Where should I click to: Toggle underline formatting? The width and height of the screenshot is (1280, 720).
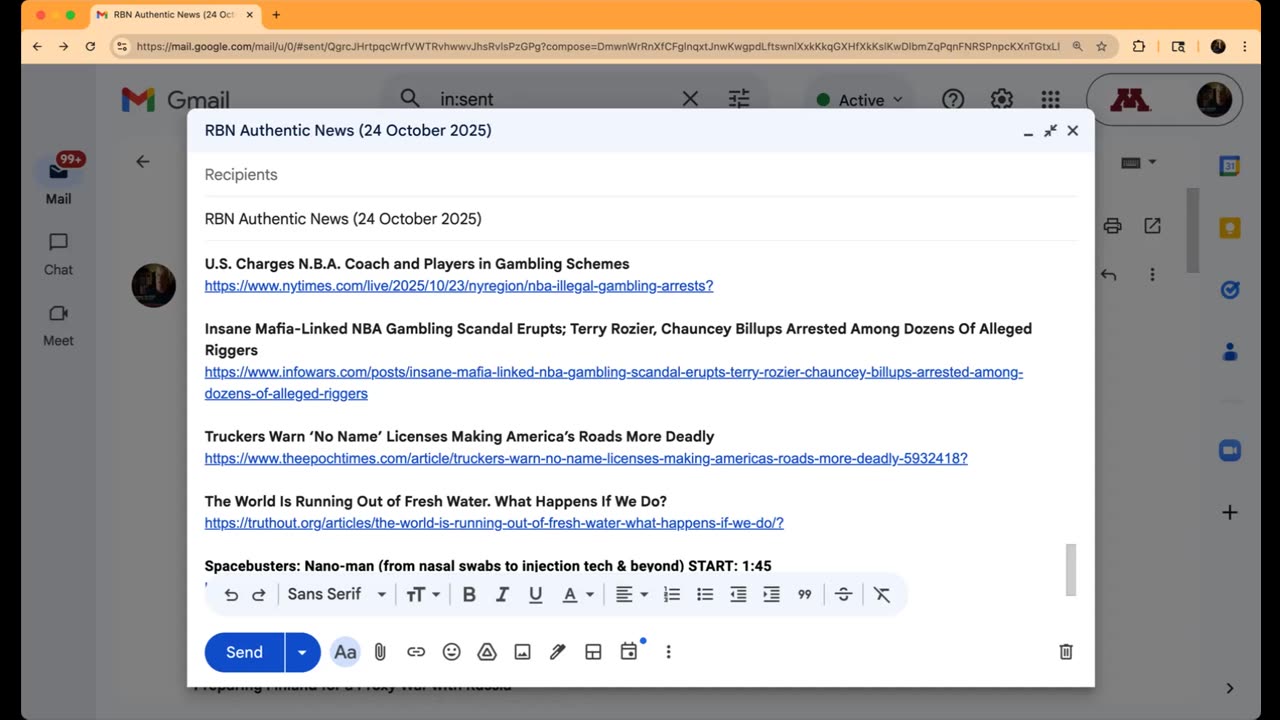[x=535, y=594]
